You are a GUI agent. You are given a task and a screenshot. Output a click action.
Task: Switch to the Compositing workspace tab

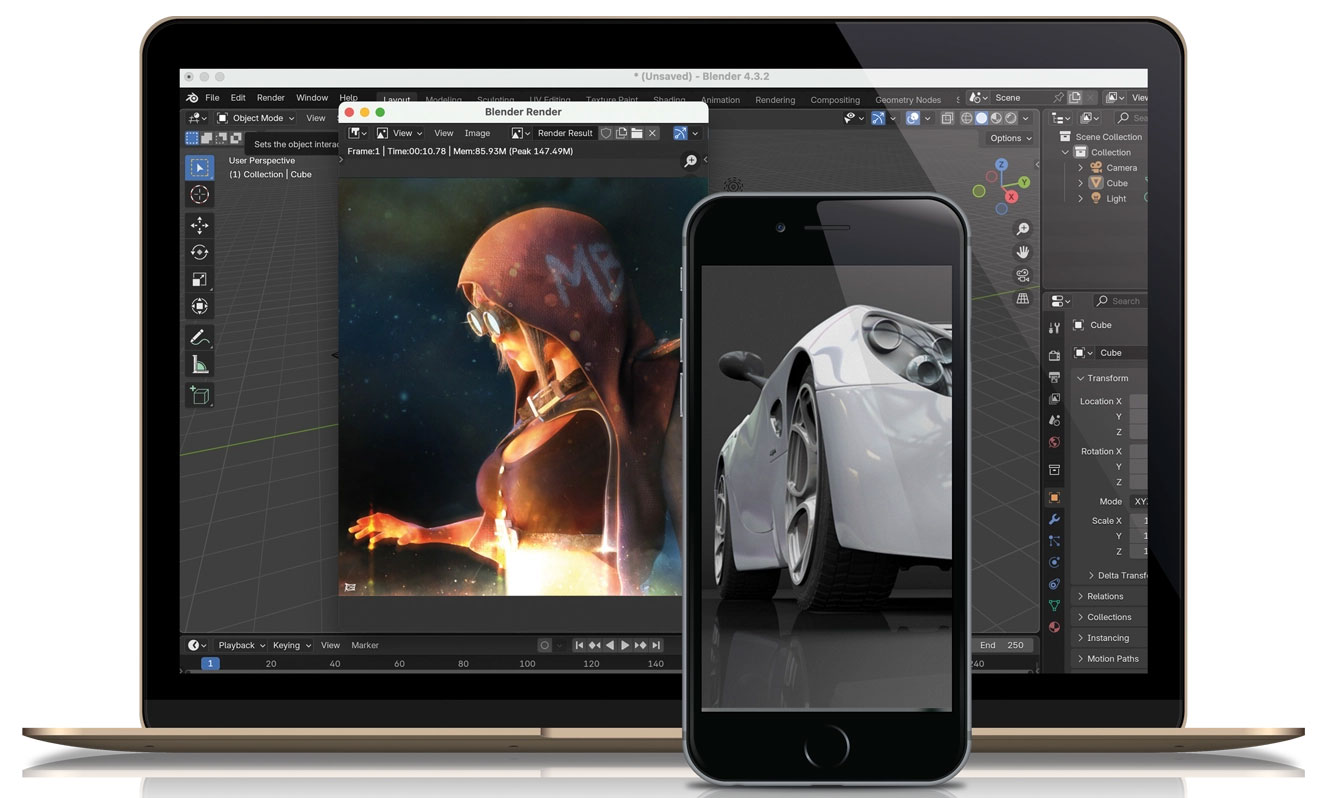point(835,100)
